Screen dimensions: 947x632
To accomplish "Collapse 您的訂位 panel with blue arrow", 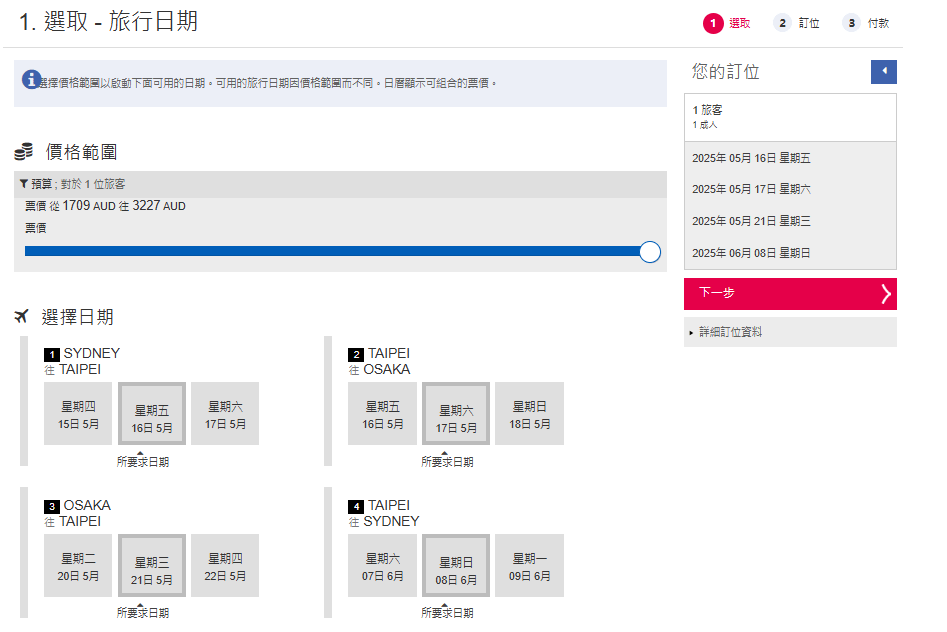I will tap(883, 72).
